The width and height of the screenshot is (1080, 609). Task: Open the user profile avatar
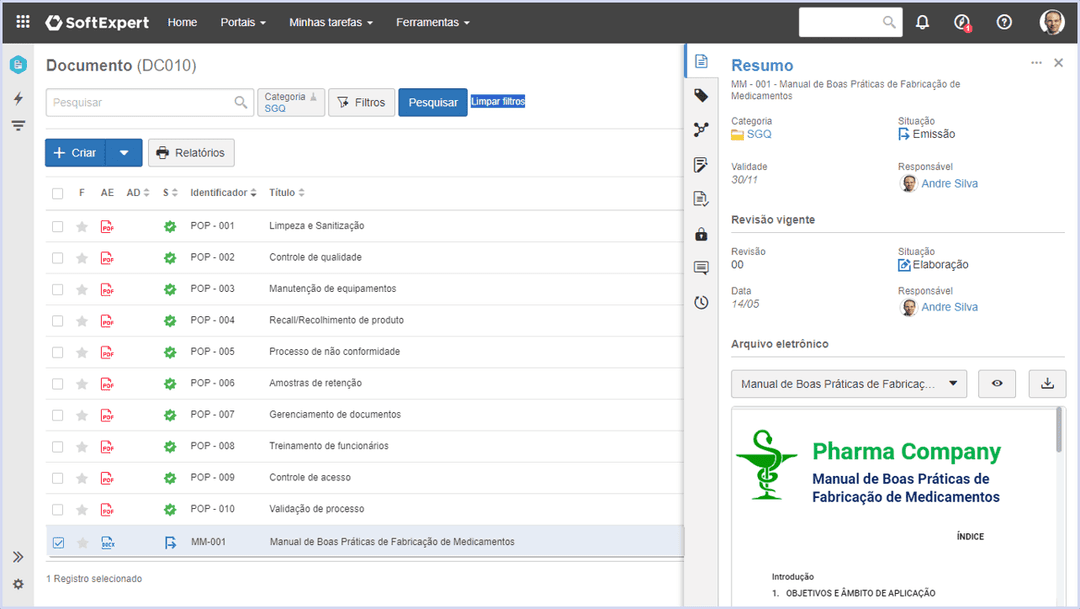(1052, 22)
